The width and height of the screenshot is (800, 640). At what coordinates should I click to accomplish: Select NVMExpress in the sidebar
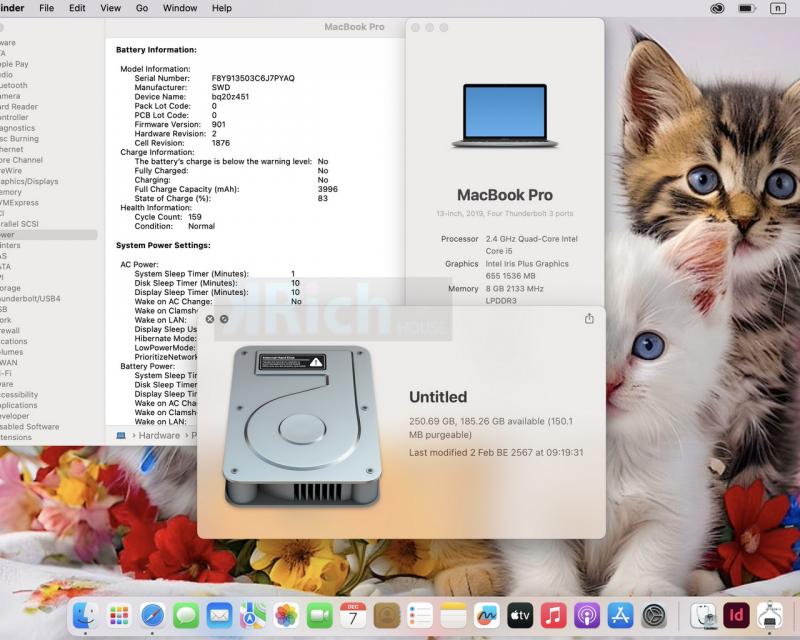click(19, 203)
